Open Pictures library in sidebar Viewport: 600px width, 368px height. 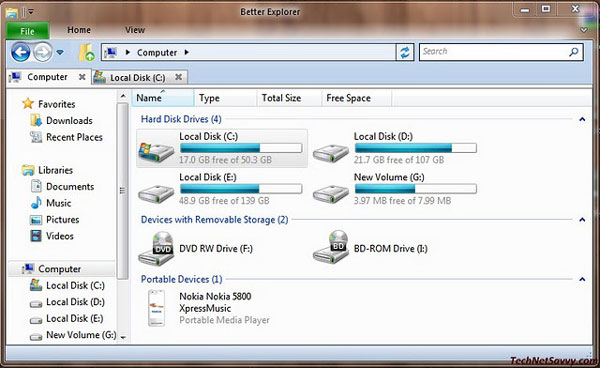point(62,219)
